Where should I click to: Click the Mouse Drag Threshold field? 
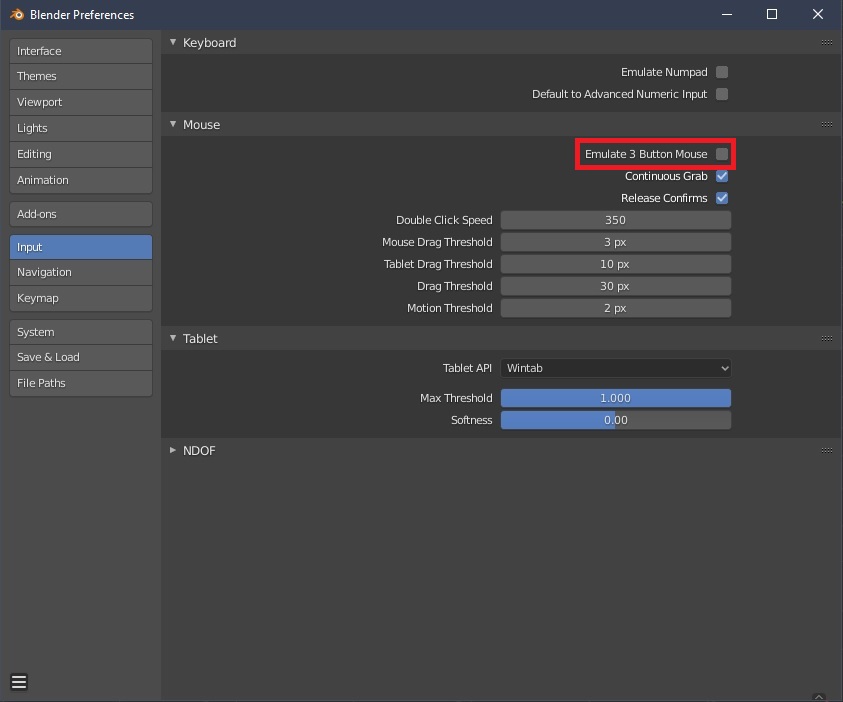point(616,242)
